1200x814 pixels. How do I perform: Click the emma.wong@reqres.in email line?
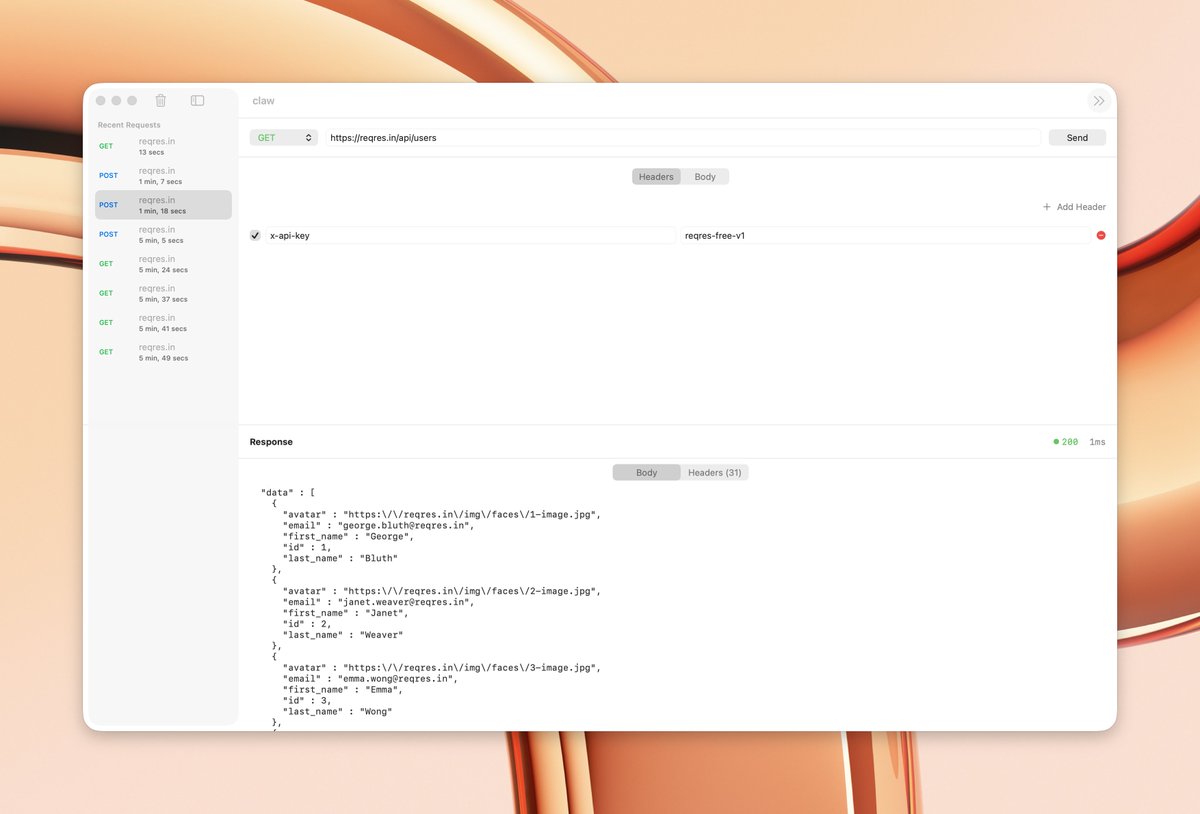pyautogui.click(x=370, y=678)
